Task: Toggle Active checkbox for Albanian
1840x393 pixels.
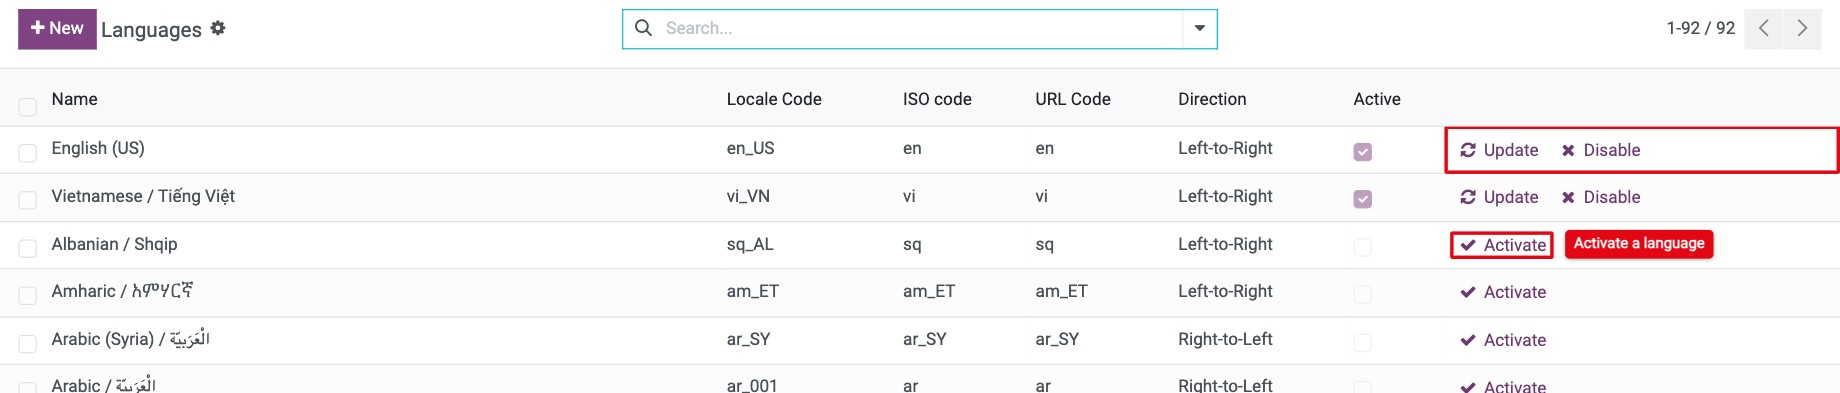Action: 1362,247
